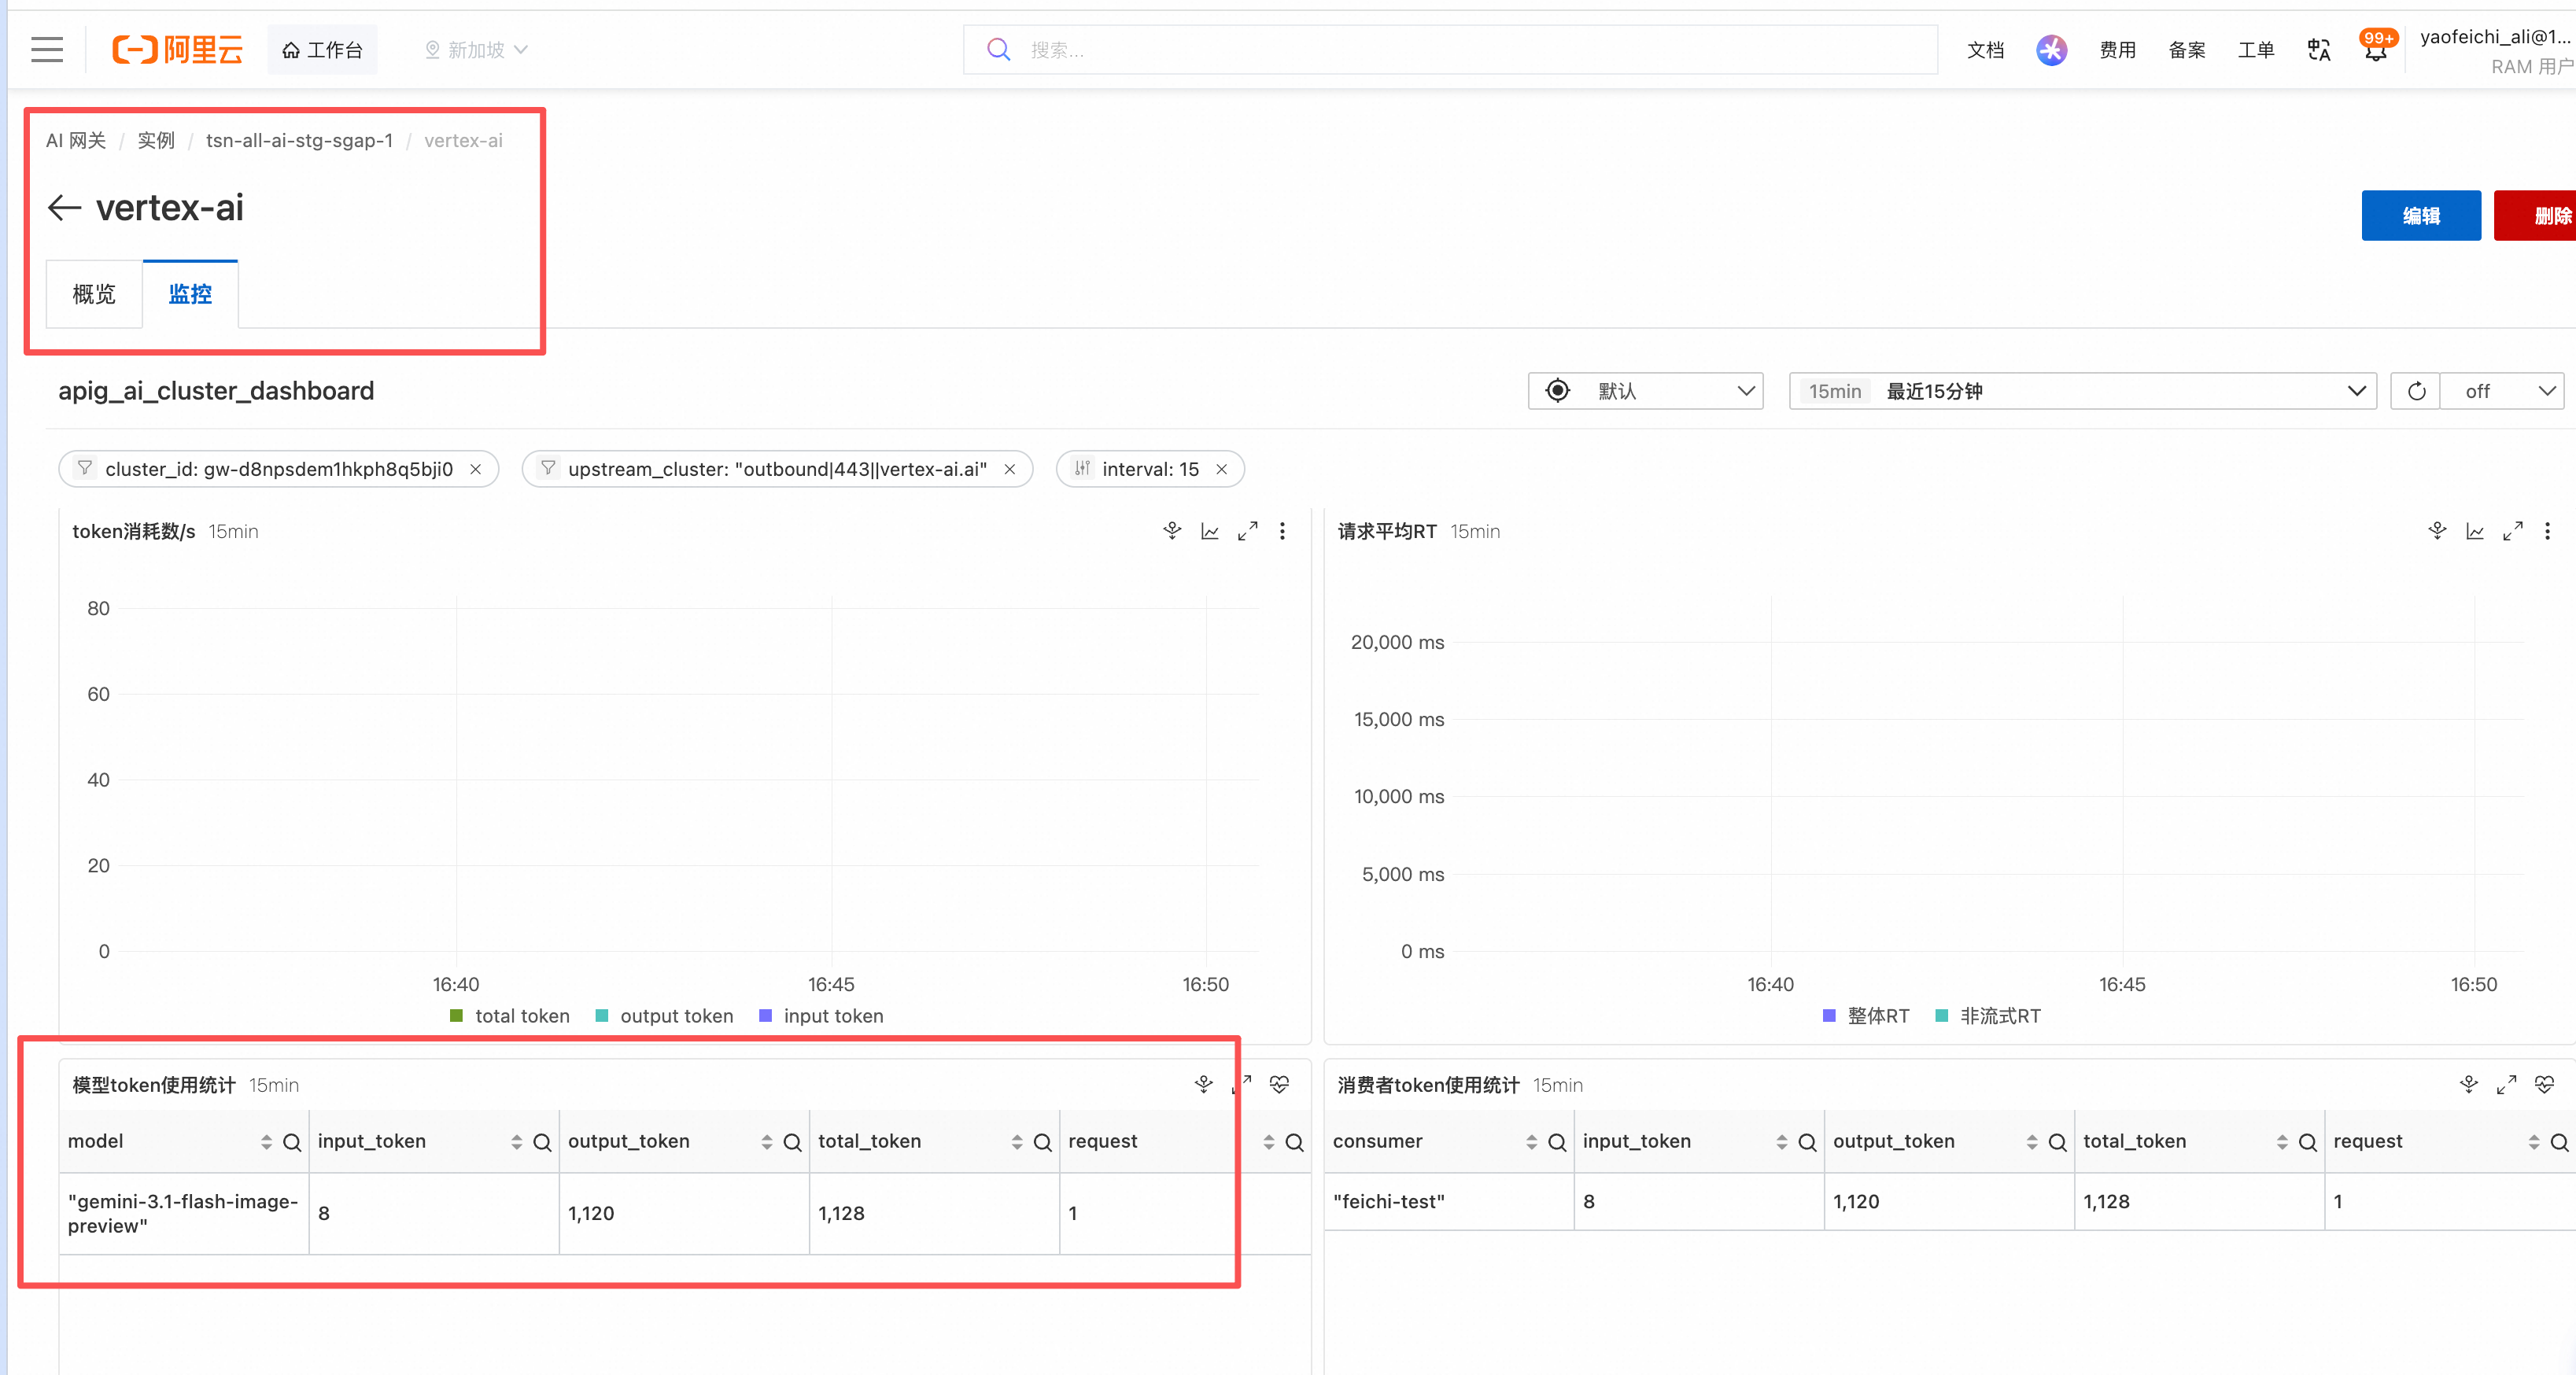Click the back arrow beside vertex-ai
The image size is (2576, 1375).
coord(64,208)
